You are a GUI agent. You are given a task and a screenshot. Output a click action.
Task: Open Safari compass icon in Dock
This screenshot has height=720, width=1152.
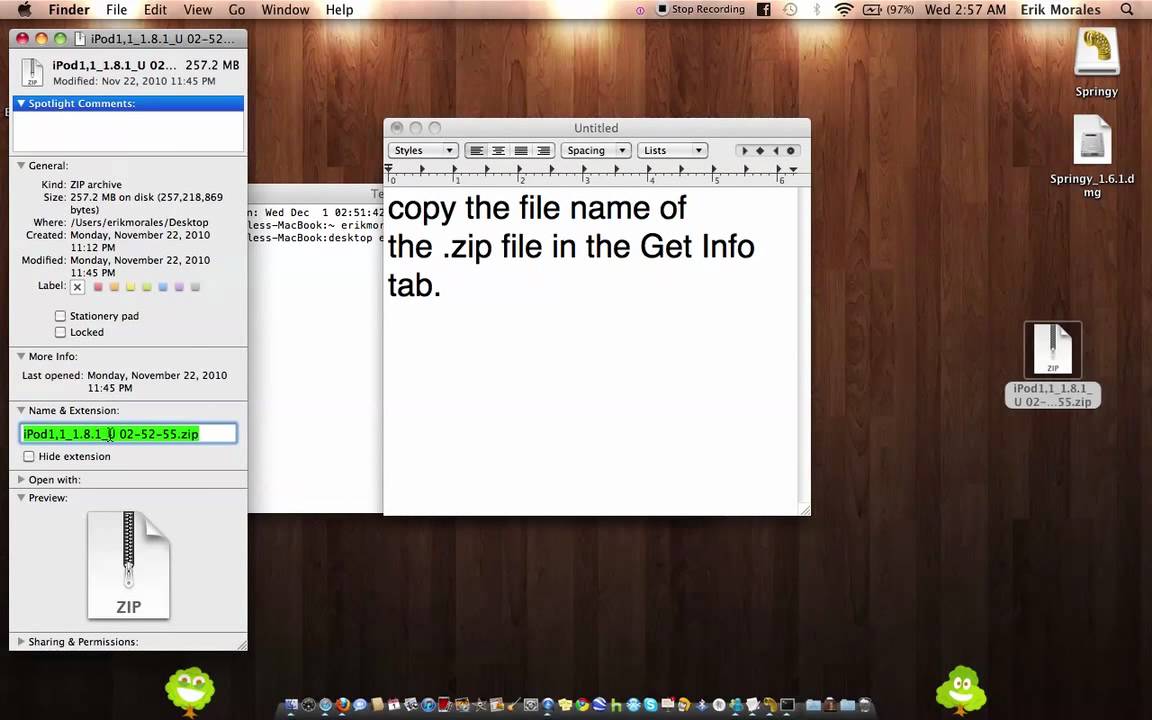point(325,705)
